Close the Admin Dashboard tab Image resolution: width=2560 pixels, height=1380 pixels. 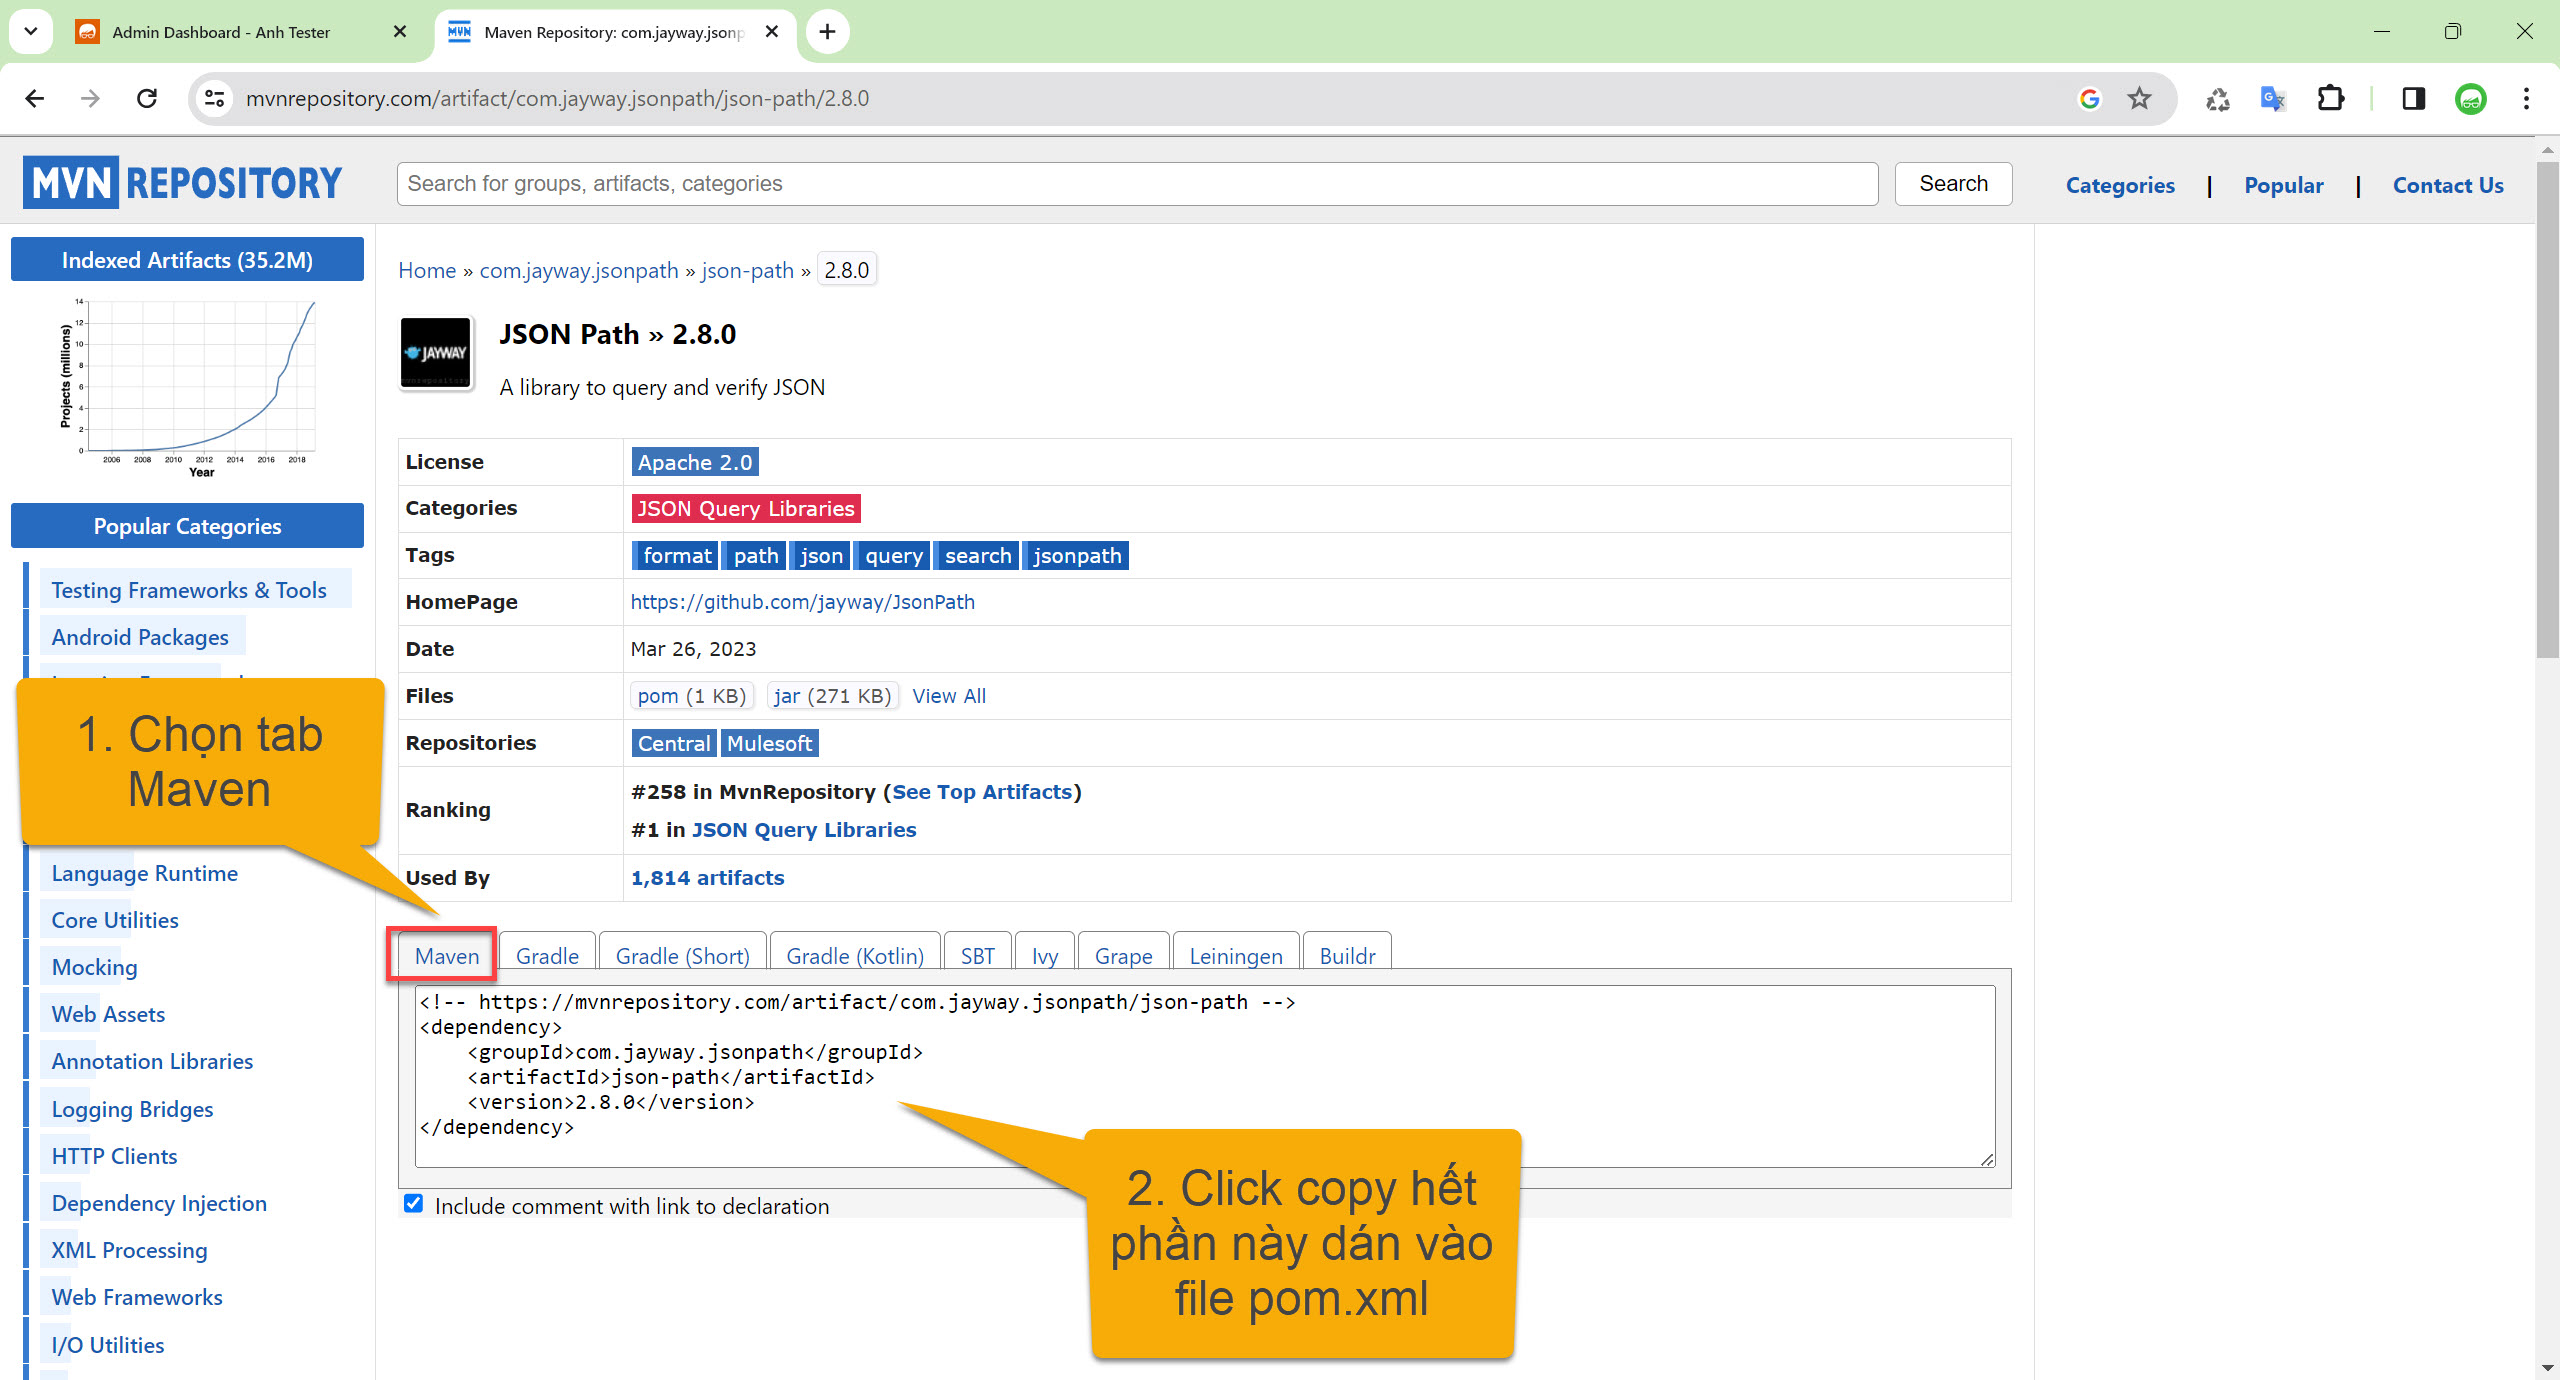(x=400, y=32)
